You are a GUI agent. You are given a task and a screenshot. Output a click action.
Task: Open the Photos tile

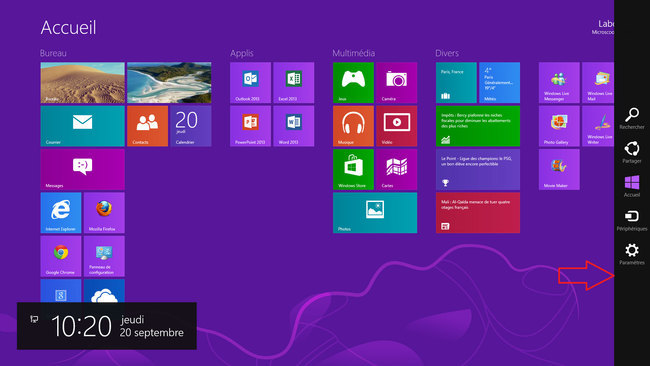tap(375, 213)
